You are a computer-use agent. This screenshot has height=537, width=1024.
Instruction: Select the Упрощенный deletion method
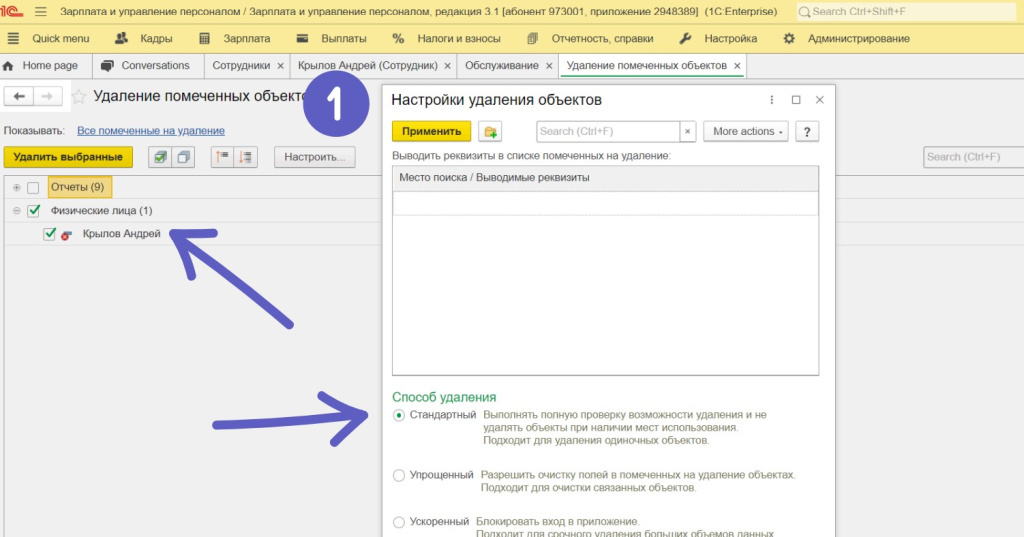click(400, 475)
